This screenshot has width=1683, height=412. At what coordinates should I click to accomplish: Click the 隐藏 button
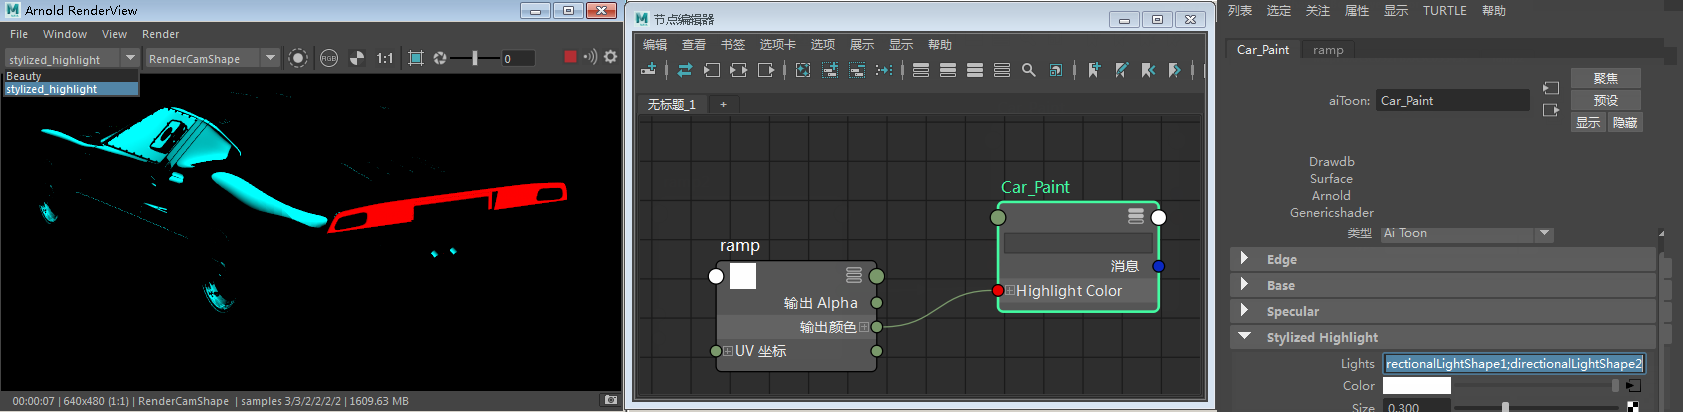[1625, 122]
